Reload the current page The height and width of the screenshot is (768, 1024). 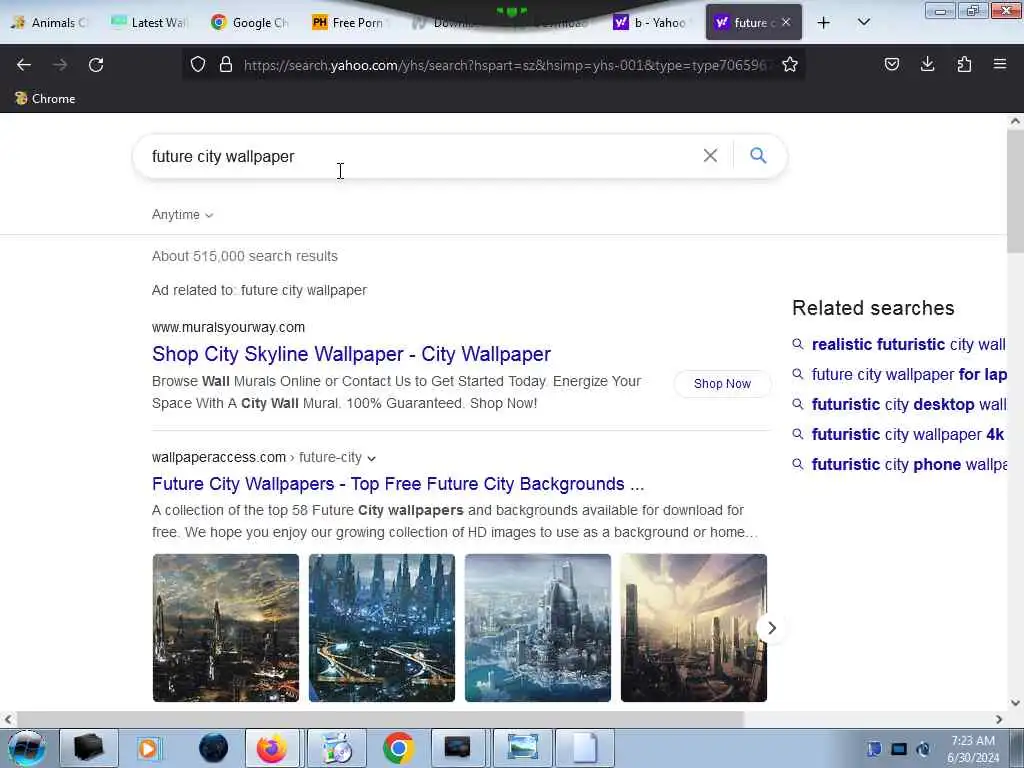pyautogui.click(x=96, y=65)
